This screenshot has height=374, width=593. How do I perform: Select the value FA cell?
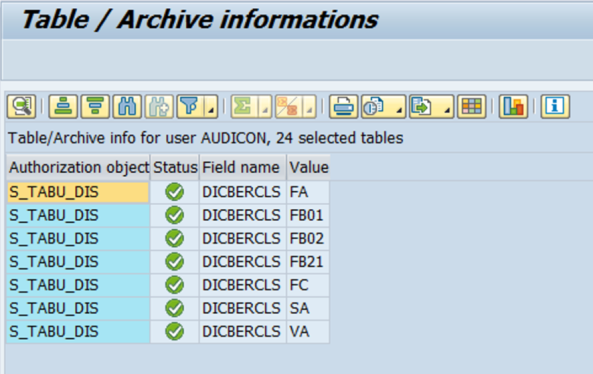(308, 192)
